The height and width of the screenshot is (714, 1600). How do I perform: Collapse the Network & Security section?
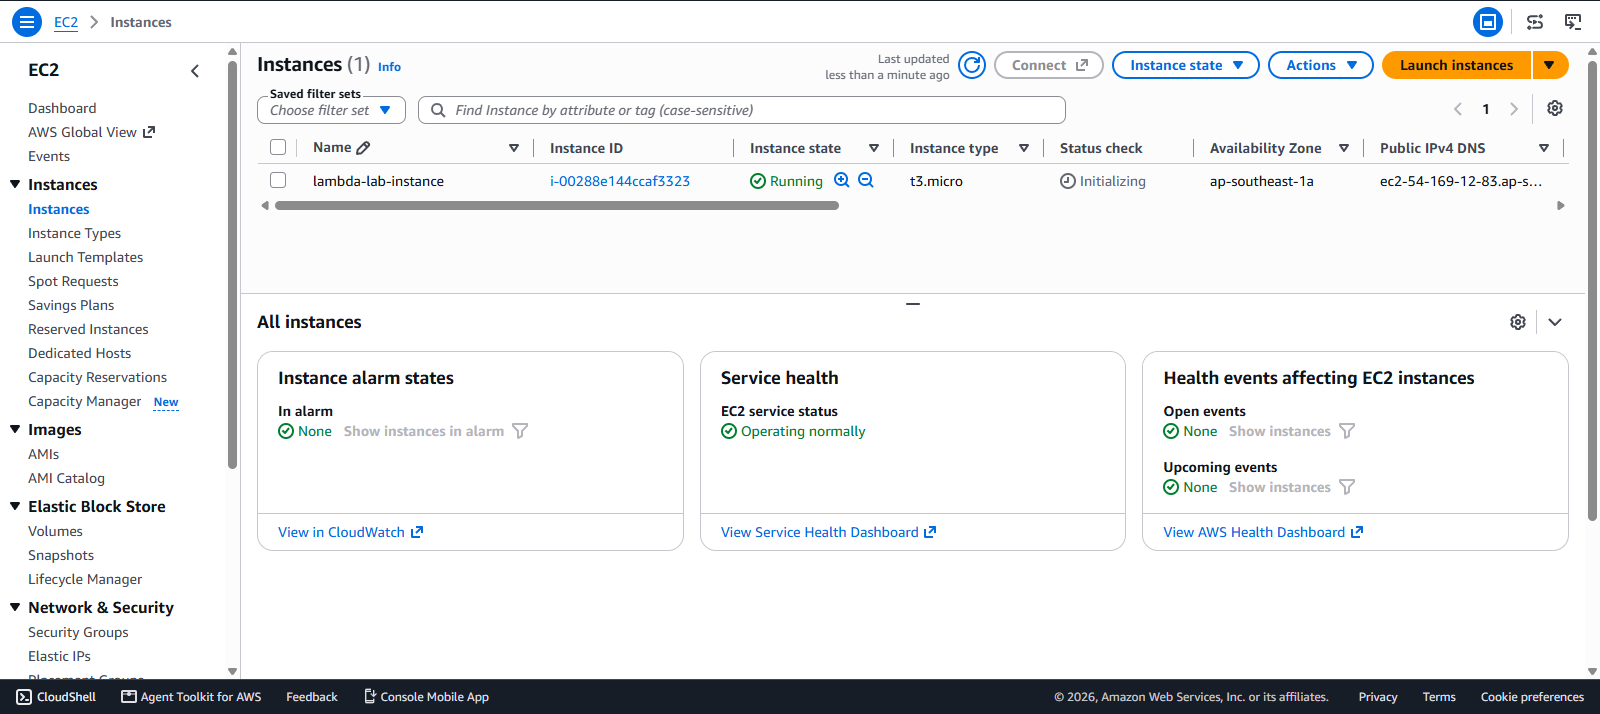point(15,607)
